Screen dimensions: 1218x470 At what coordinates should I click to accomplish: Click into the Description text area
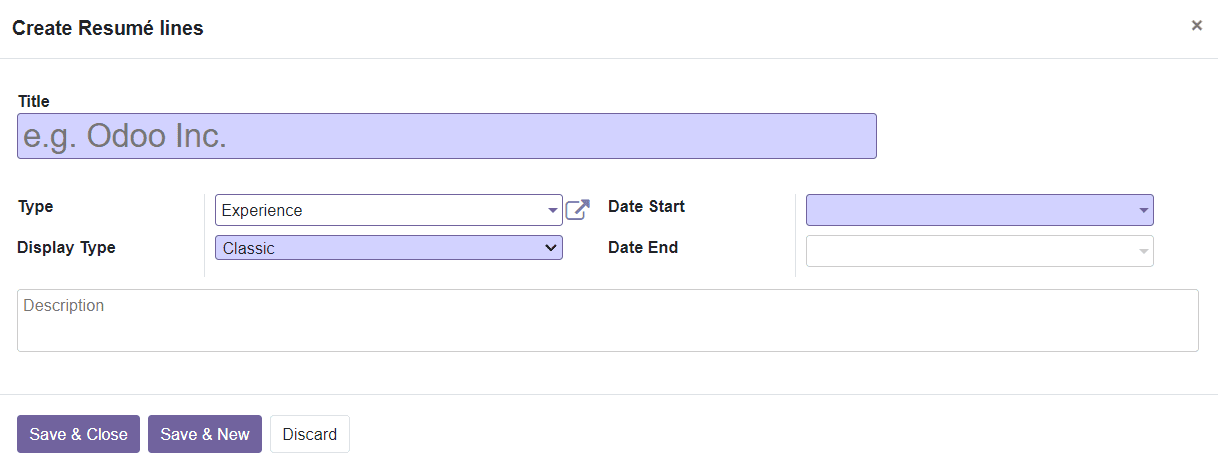608,320
